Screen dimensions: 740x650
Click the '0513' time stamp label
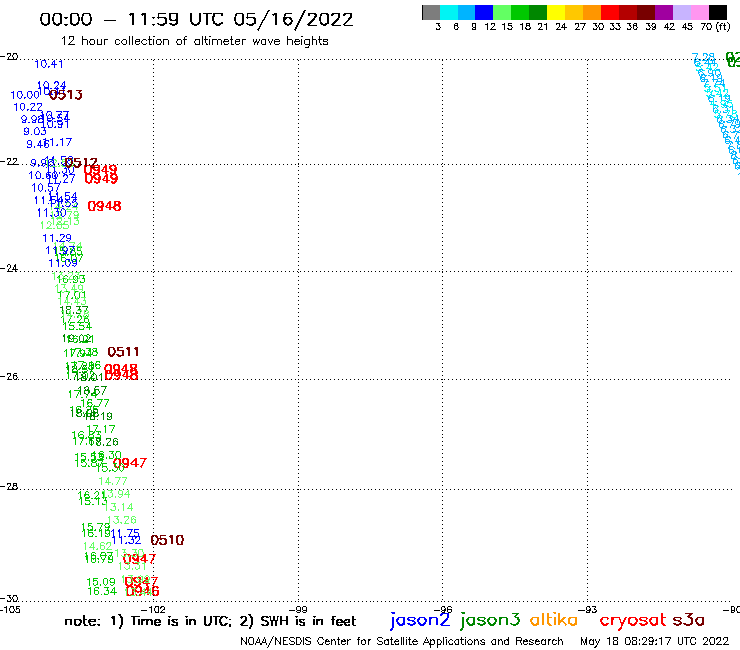coord(66,95)
